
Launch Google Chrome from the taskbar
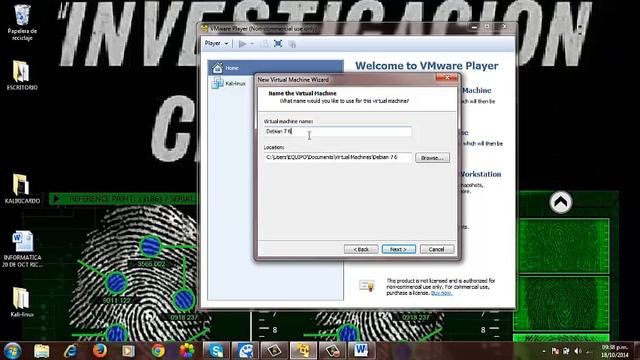click(x=158, y=351)
